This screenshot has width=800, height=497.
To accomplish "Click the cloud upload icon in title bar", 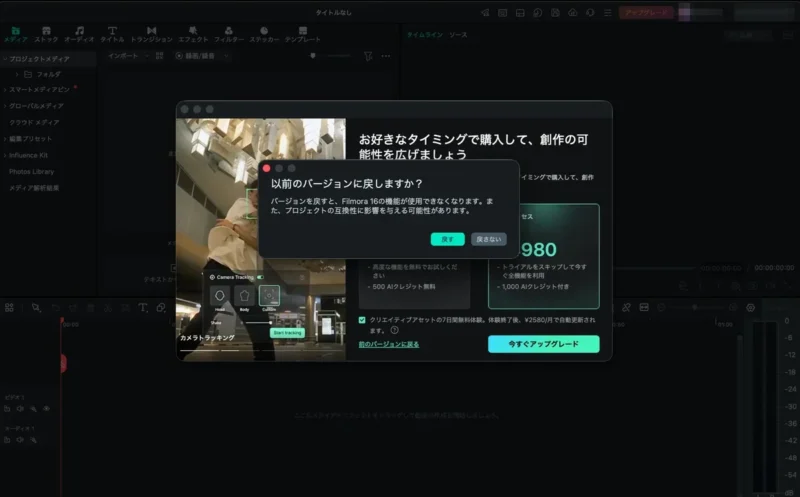I will point(572,12).
